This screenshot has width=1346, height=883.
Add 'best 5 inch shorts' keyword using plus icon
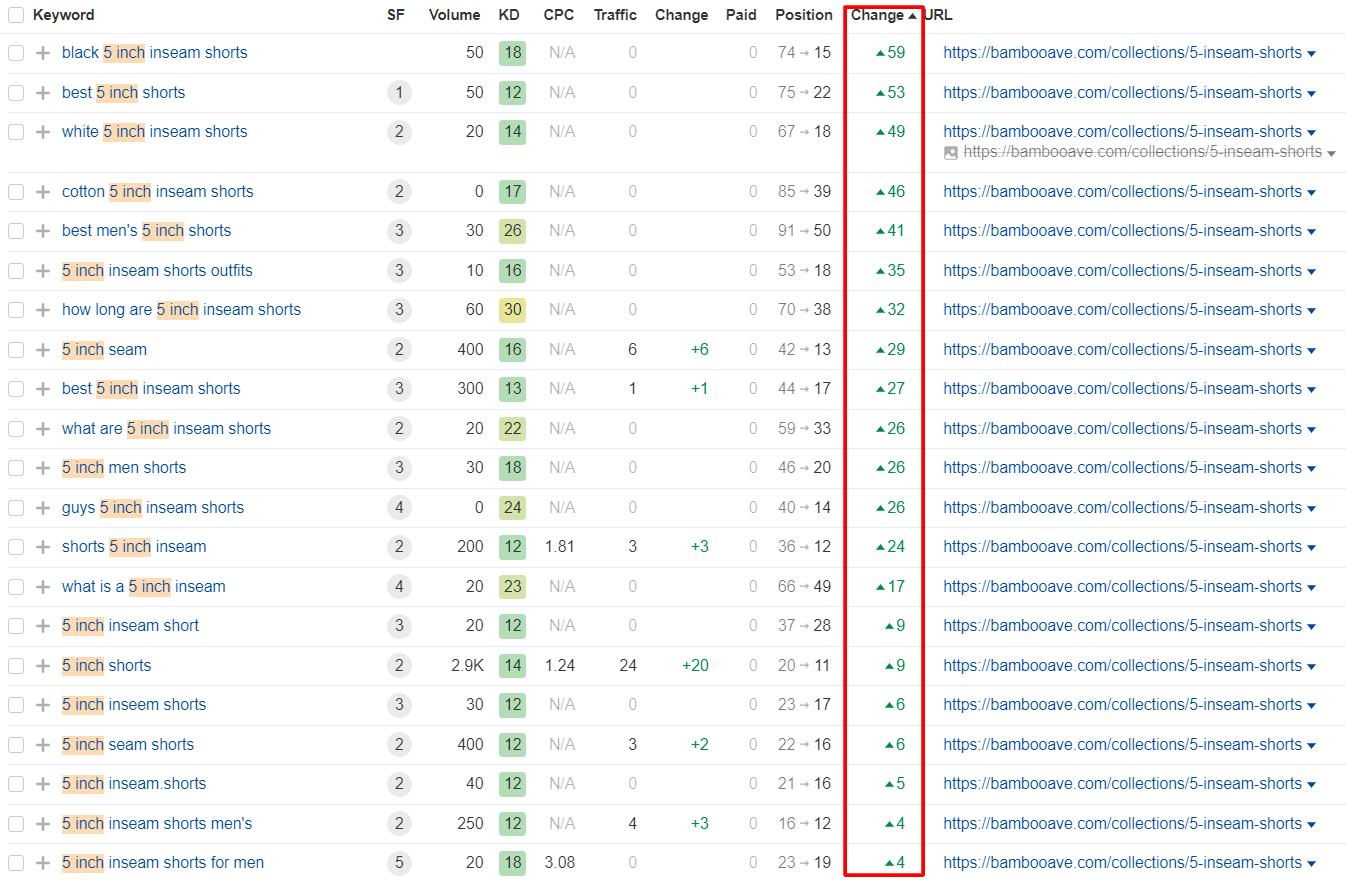pyautogui.click(x=42, y=93)
